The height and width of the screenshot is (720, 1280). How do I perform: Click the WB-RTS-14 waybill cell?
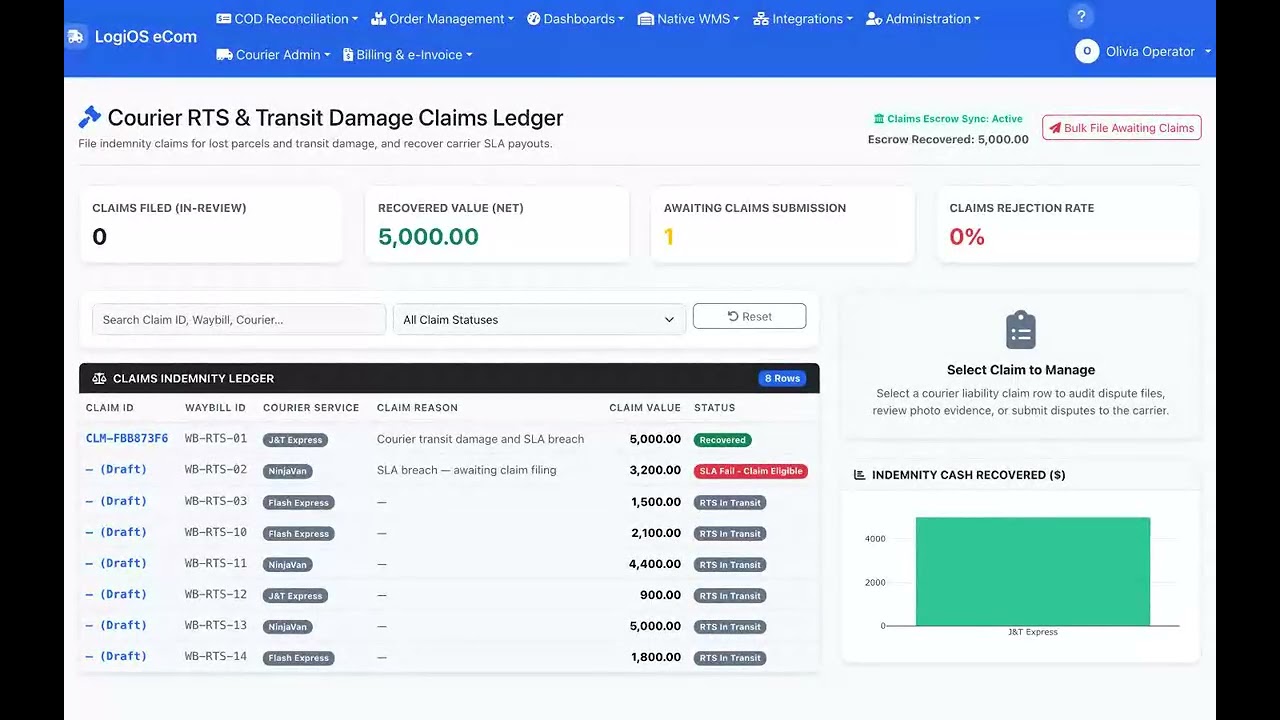click(216, 656)
